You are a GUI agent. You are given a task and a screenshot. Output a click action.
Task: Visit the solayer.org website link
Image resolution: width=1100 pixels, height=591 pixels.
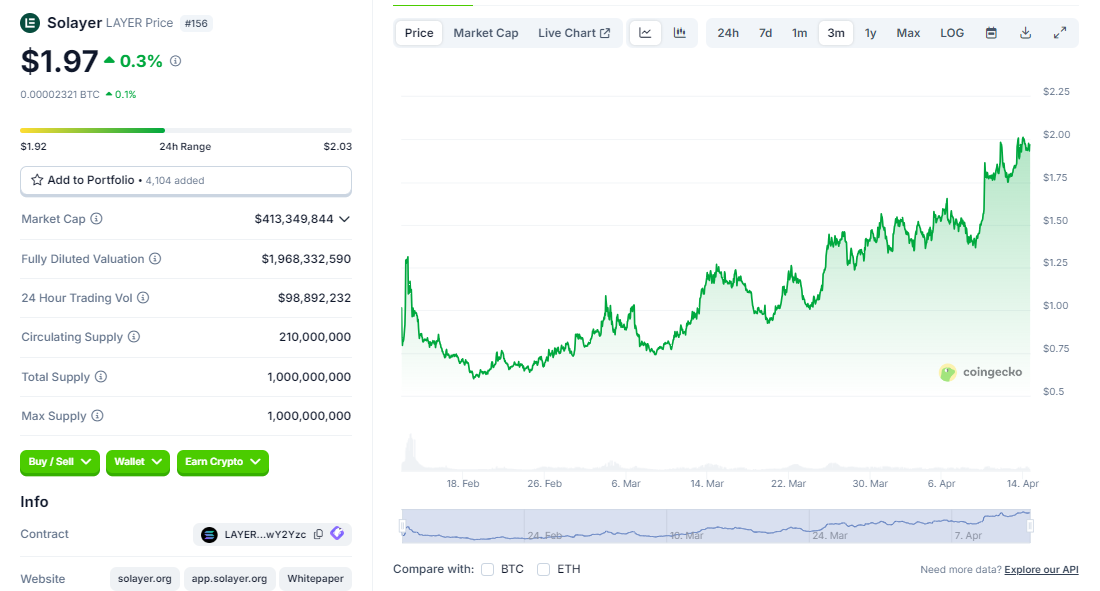coord(144,579)
